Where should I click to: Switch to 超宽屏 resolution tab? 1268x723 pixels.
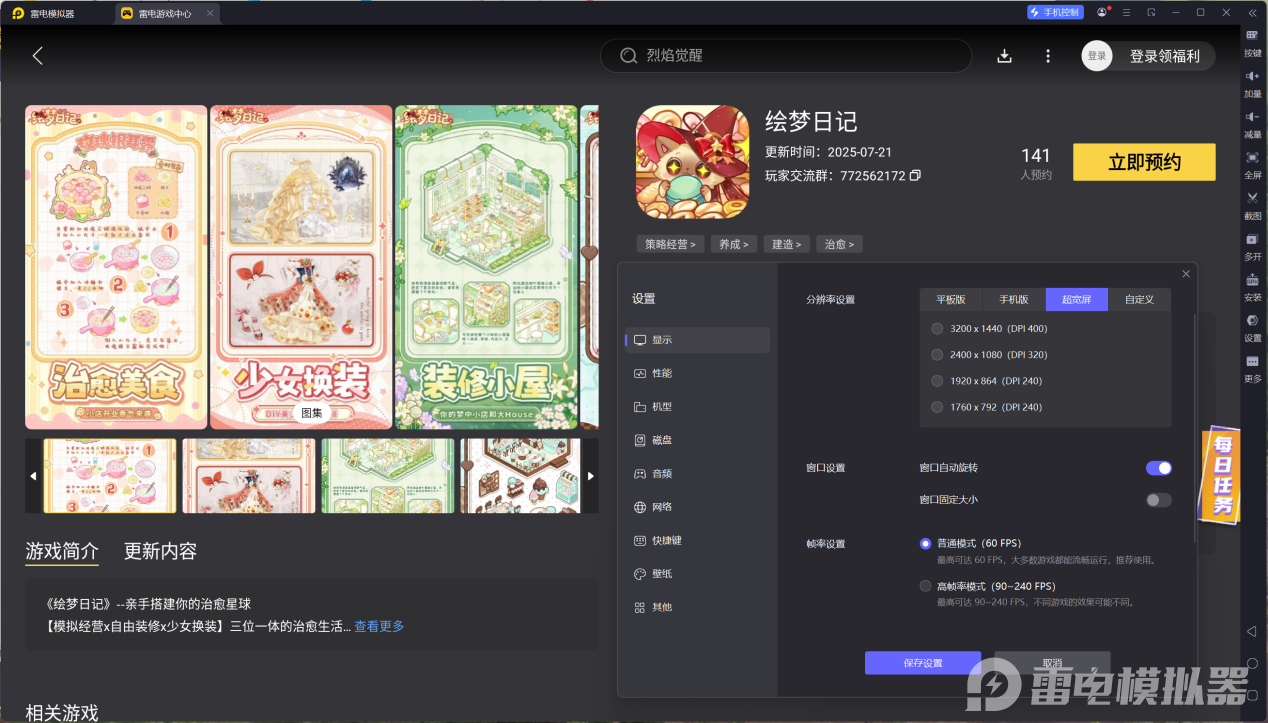click(x=1077, y=299)
